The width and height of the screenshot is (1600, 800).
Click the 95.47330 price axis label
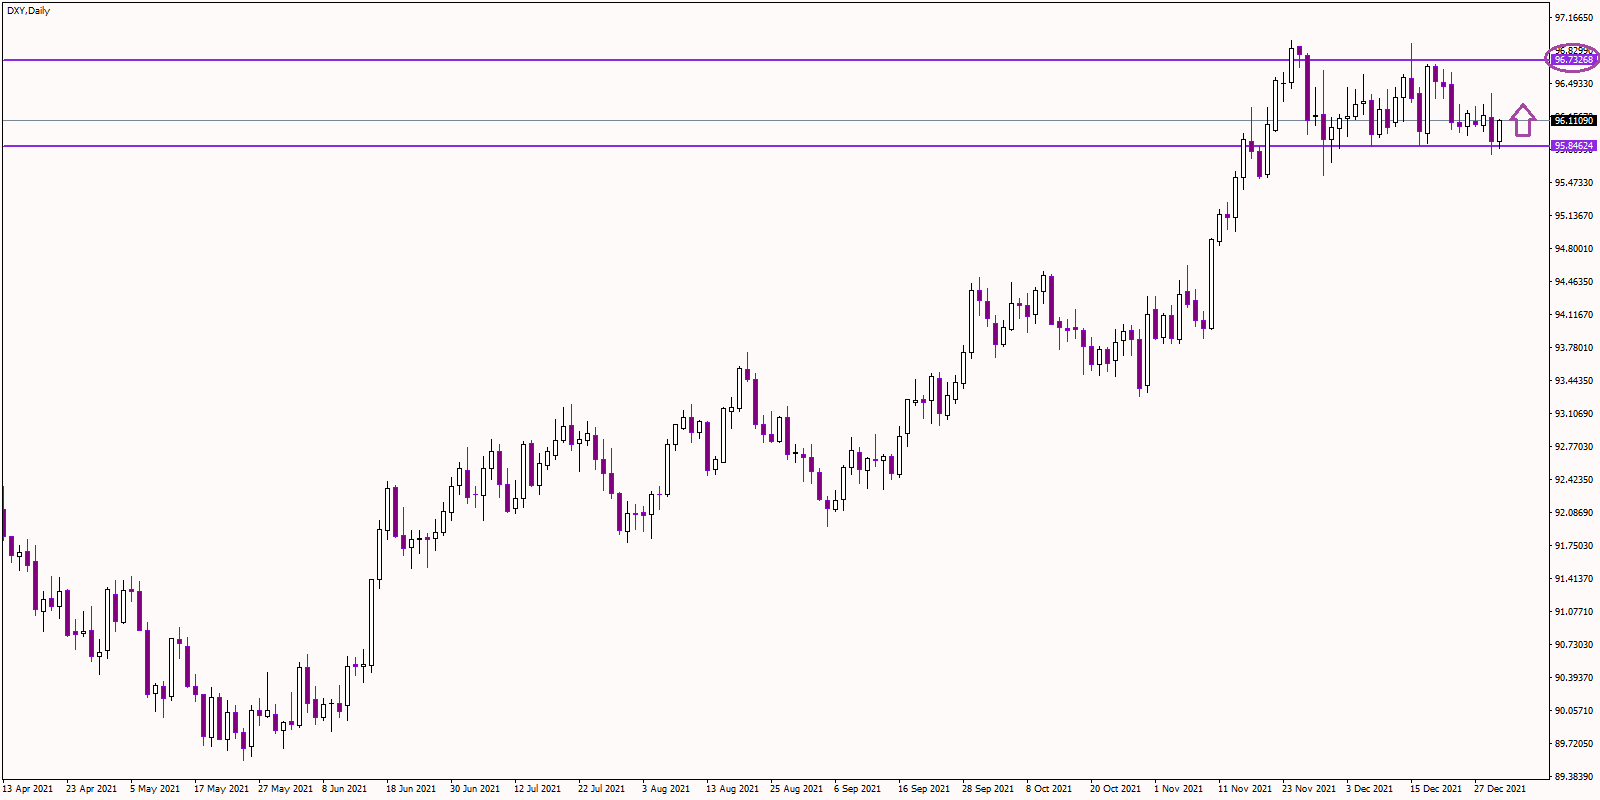click(x=1574, y=183)
